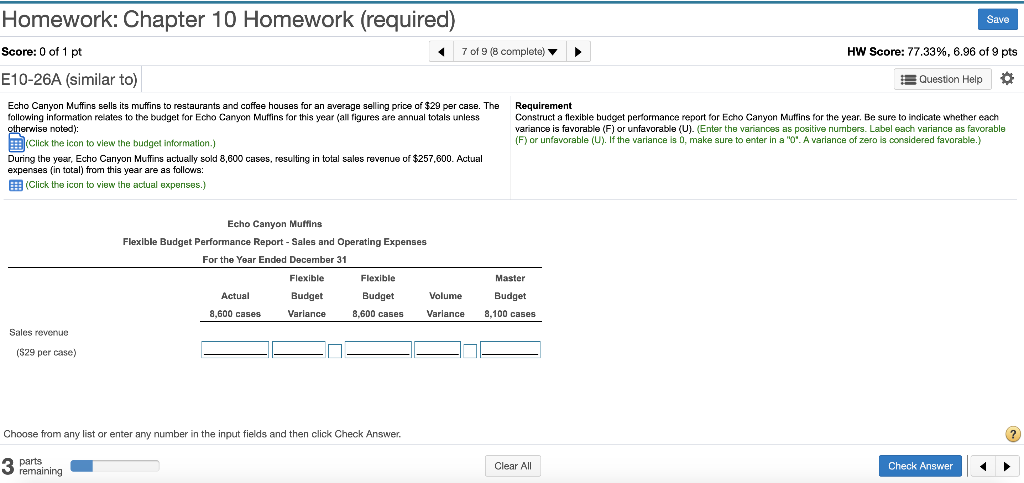The height and width of the screenshot is (483, 1024).
Task: Click the 'Score: 0 of 1 pt' text
Action: (42, 52)
